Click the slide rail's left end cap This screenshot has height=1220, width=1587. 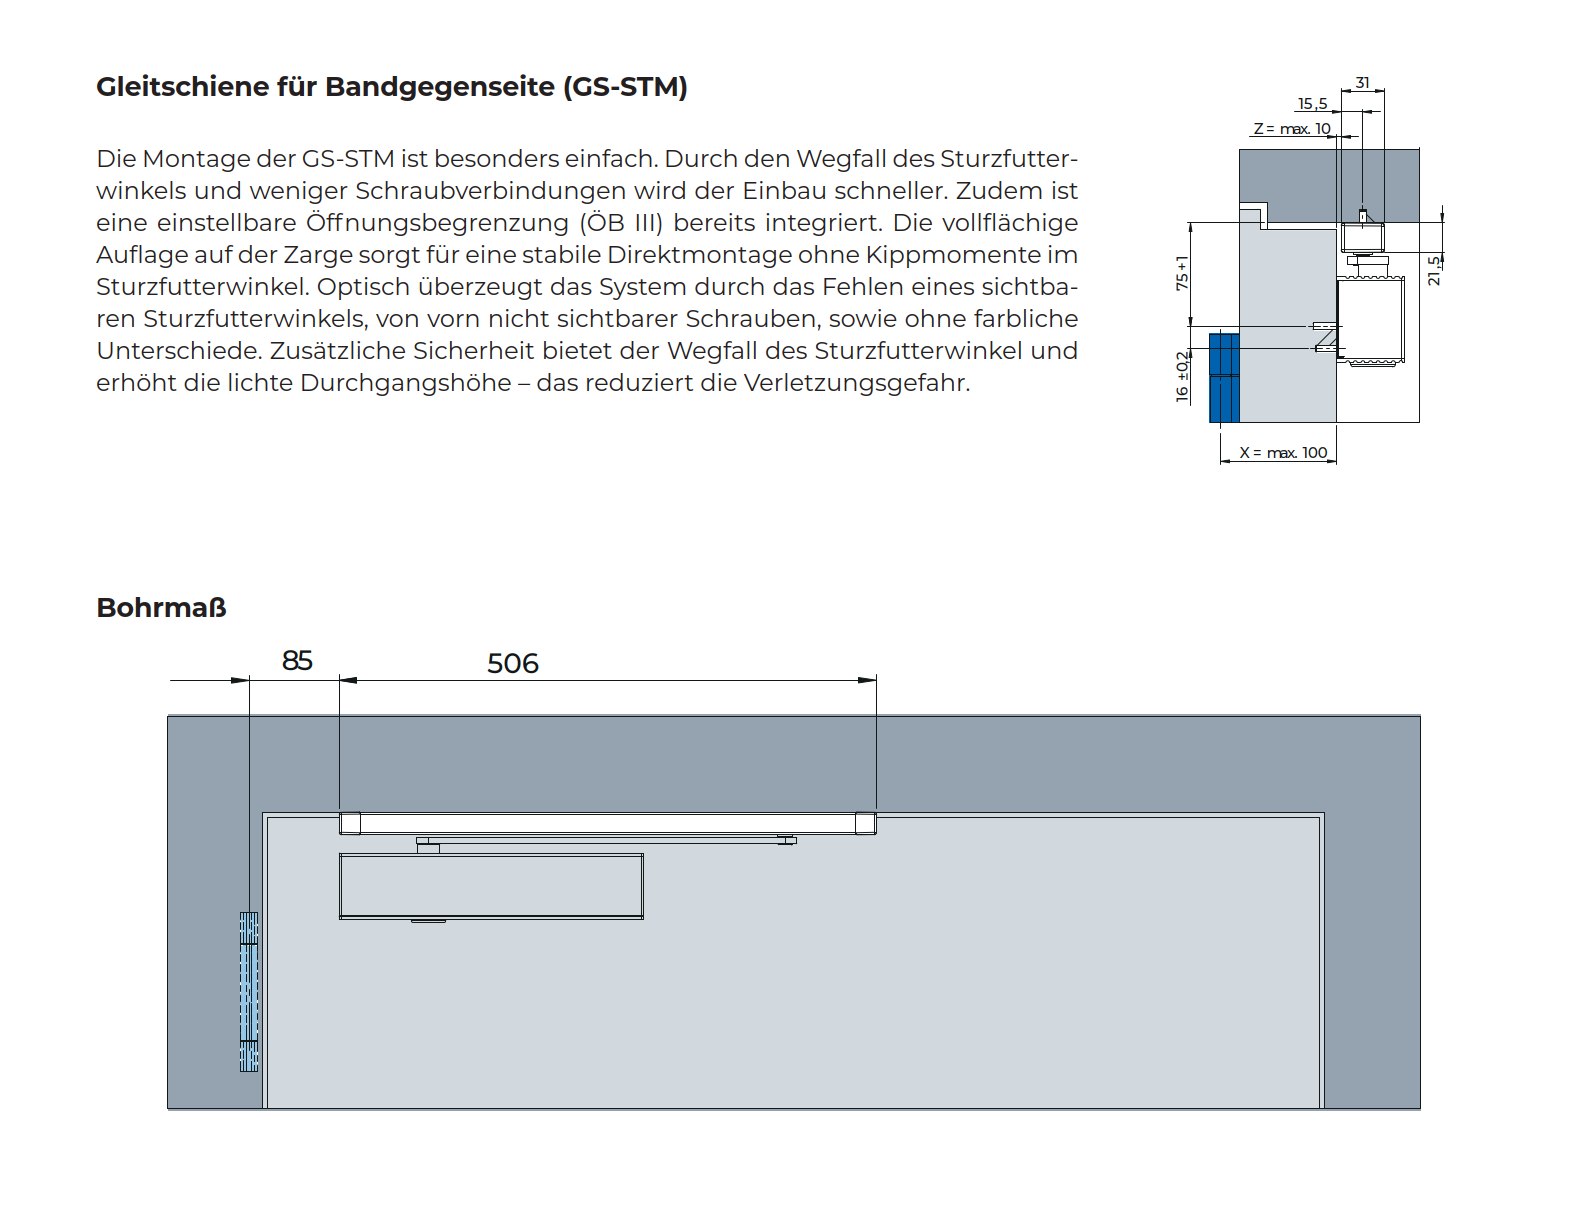[x=350, y=823]
